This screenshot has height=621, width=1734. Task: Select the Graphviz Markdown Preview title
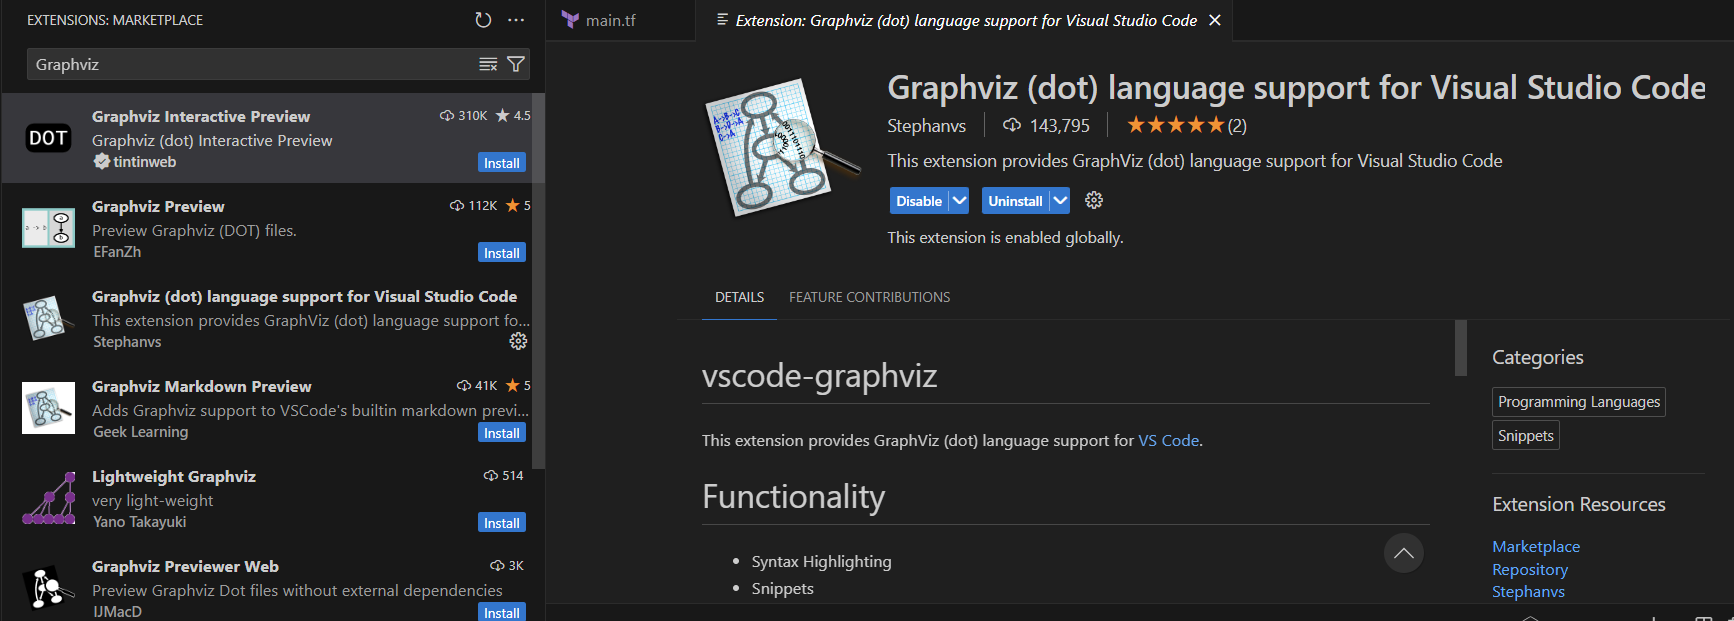[x=202, y=386]
